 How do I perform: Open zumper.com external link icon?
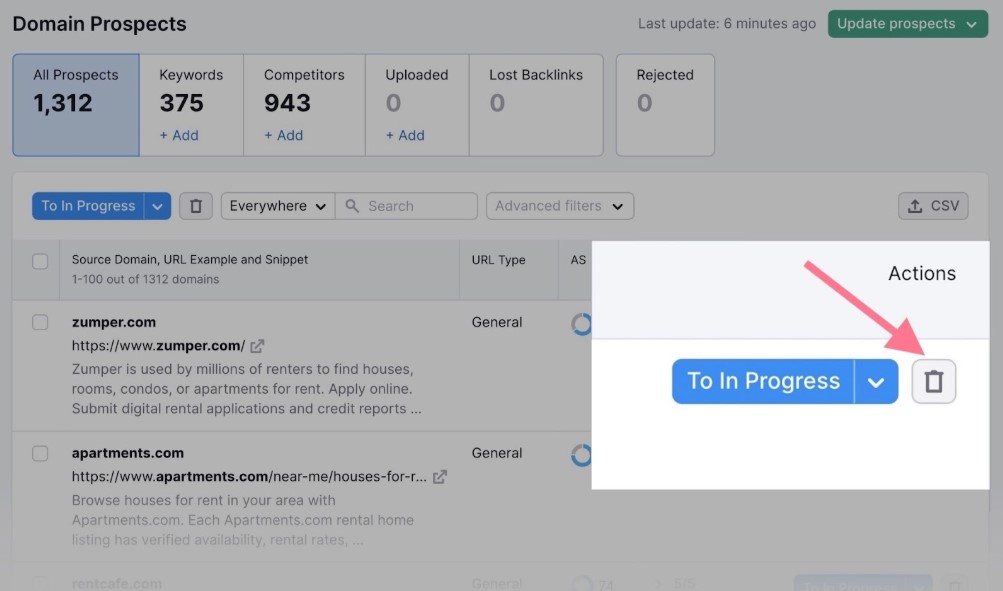(x=257, y=346)
